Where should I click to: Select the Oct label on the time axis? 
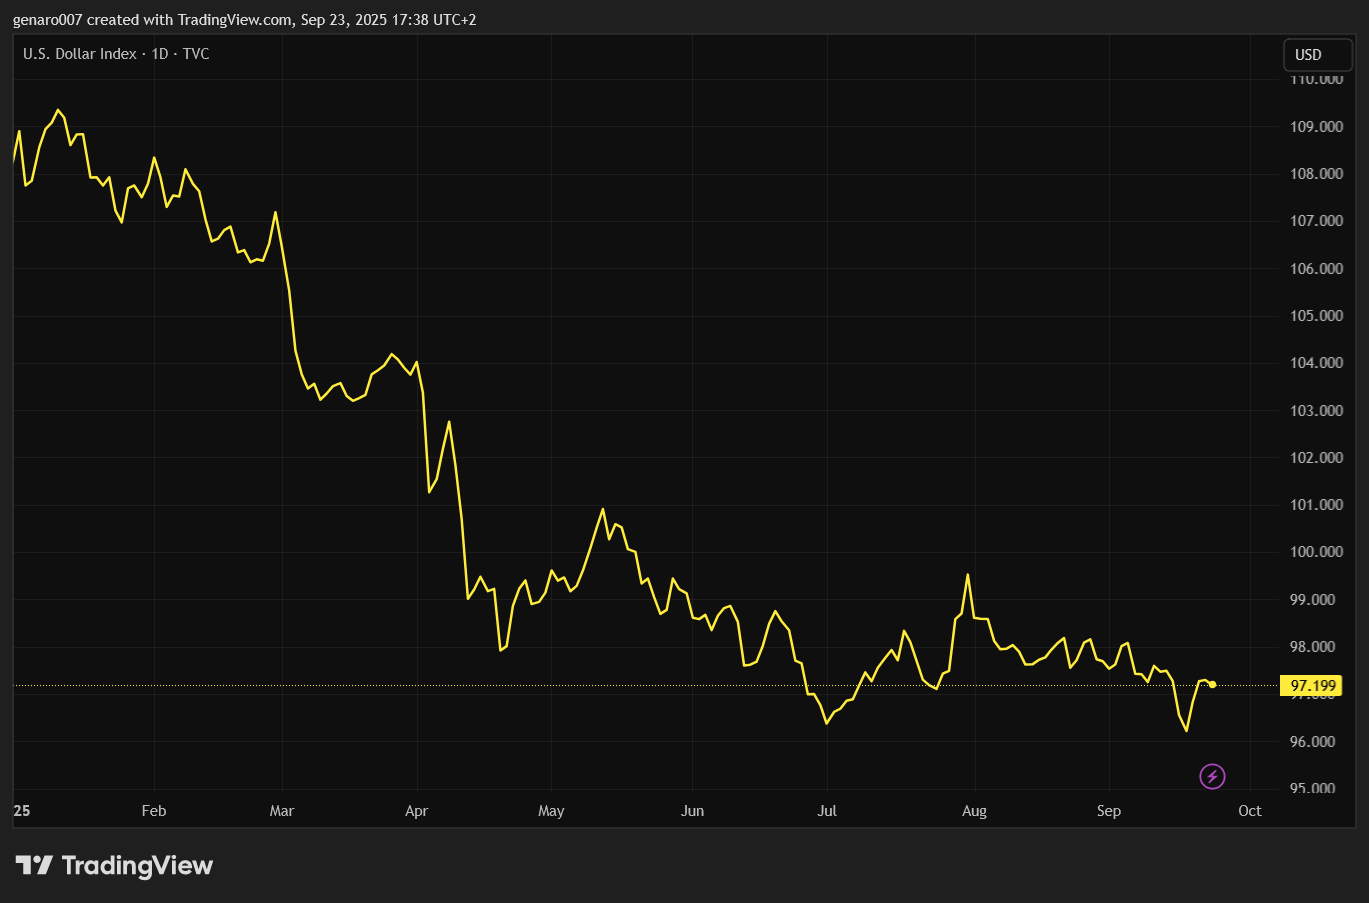click(x=1250, y=811)
